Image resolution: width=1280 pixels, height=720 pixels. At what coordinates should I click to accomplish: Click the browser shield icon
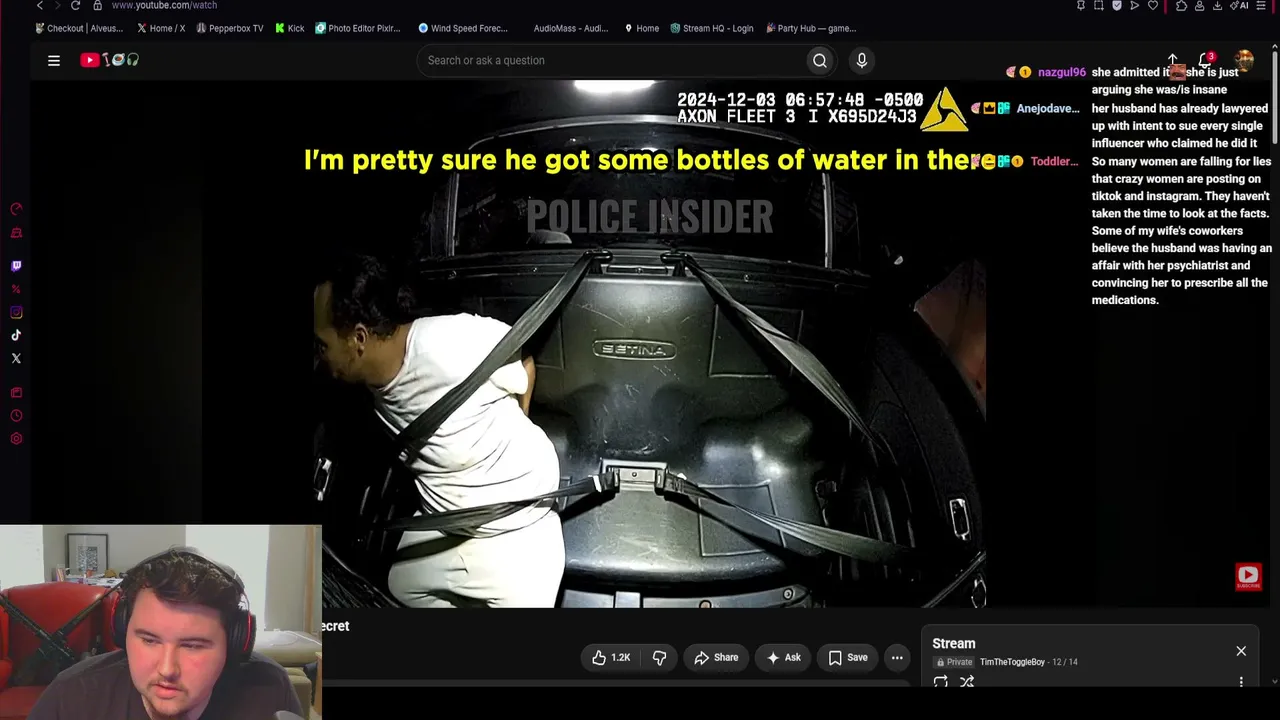pos(1117,5)
